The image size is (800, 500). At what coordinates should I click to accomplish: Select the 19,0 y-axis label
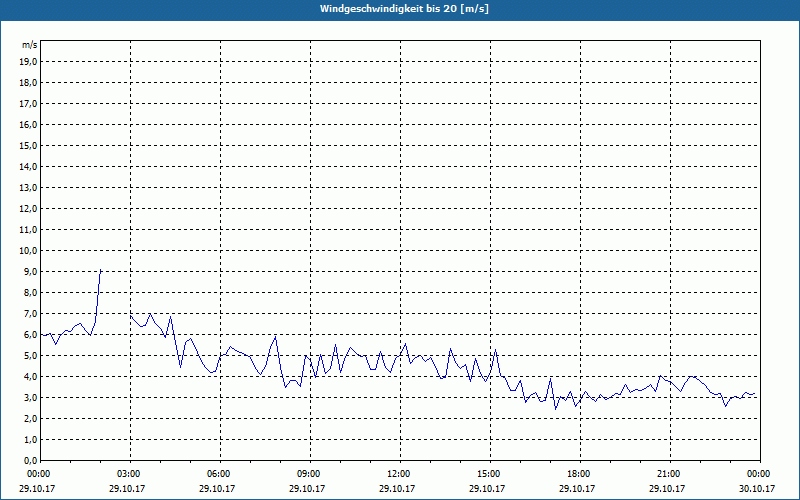(29, 62)
